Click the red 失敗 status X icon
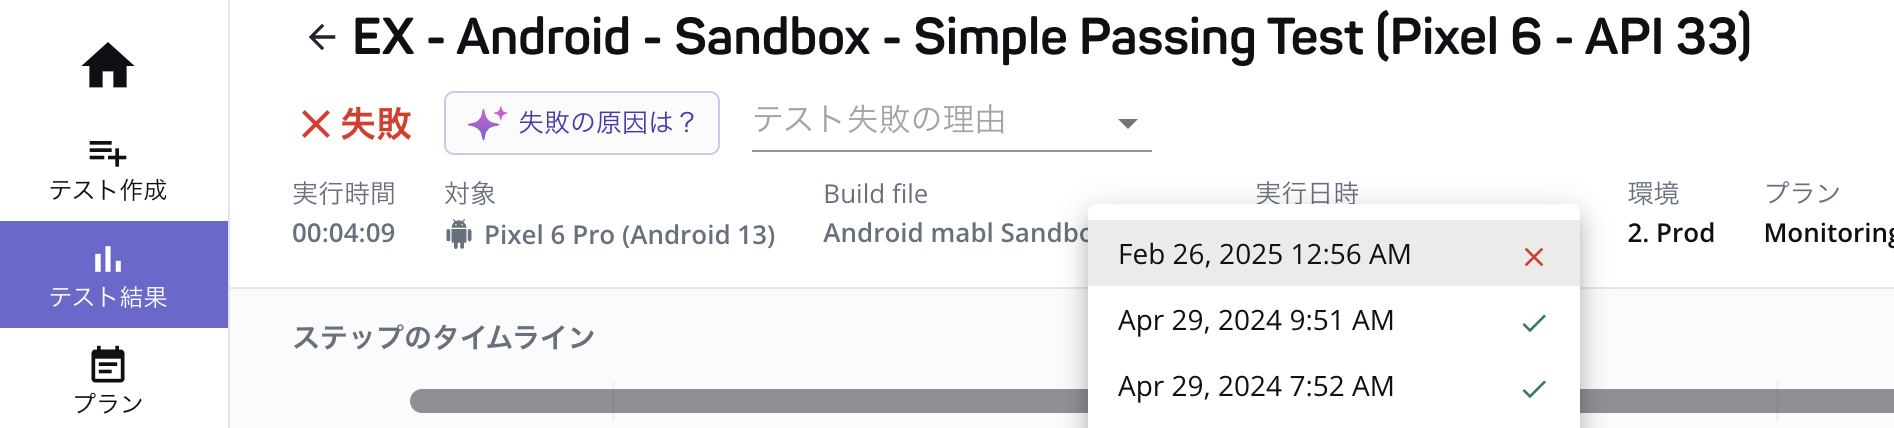 (x=316, y=124)
